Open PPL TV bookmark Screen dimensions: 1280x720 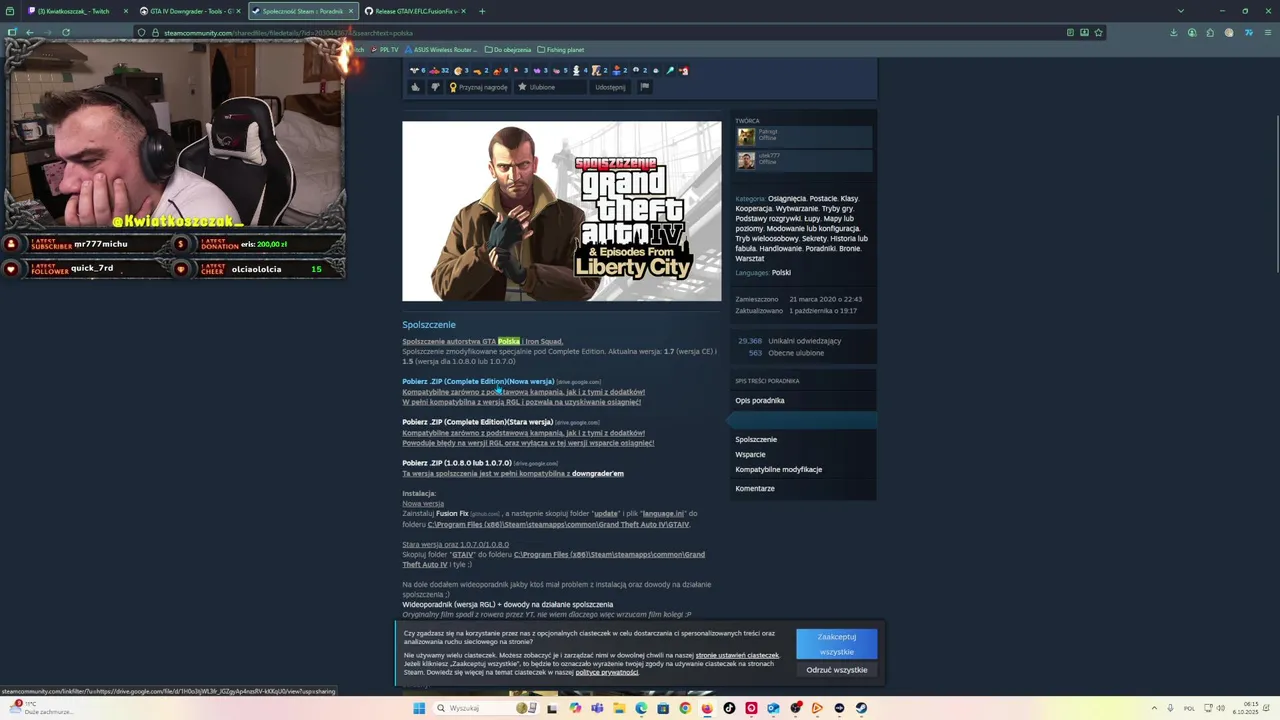click(x=385, y=49)
